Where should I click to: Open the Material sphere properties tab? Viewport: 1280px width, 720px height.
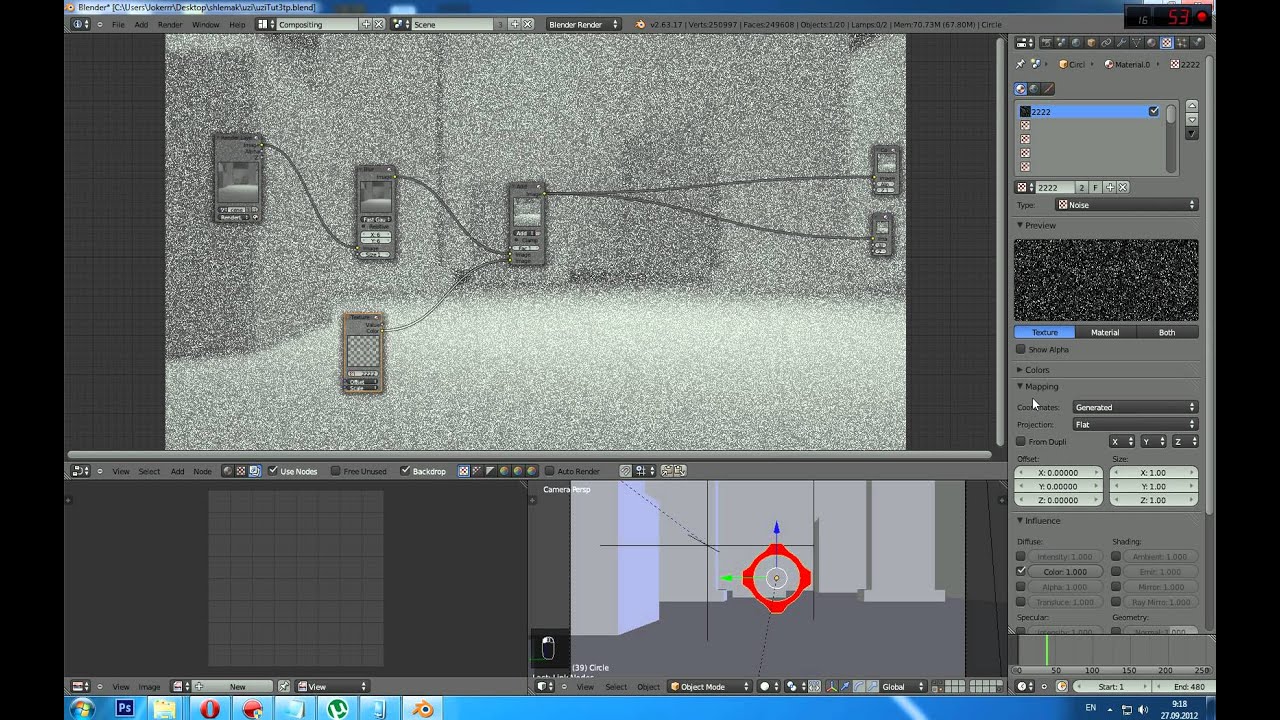[1151, 43]
